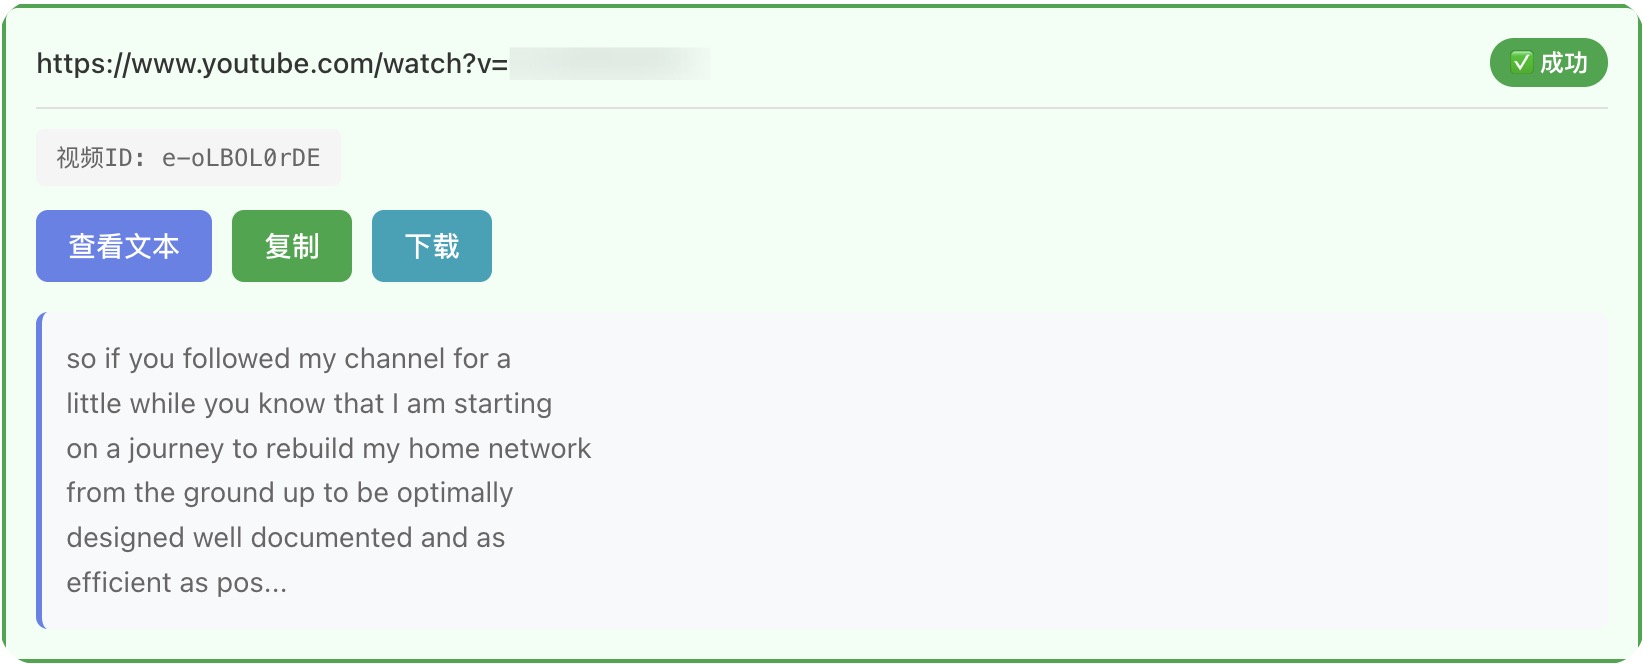The width and height of the screenshot is (1644, 664).
Task: Click the blue left border of transcript preview
Action: pyautogui.click(x=40, y=470)
